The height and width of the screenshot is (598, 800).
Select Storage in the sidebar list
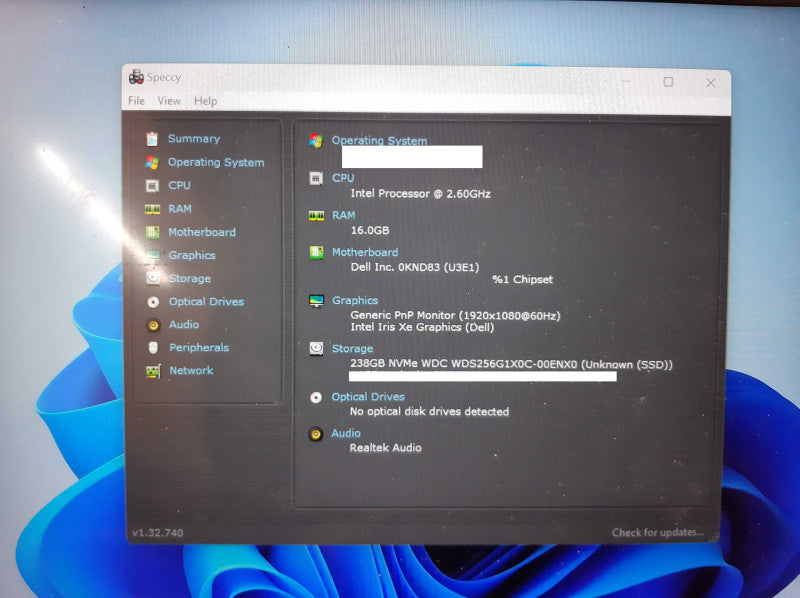190,279
